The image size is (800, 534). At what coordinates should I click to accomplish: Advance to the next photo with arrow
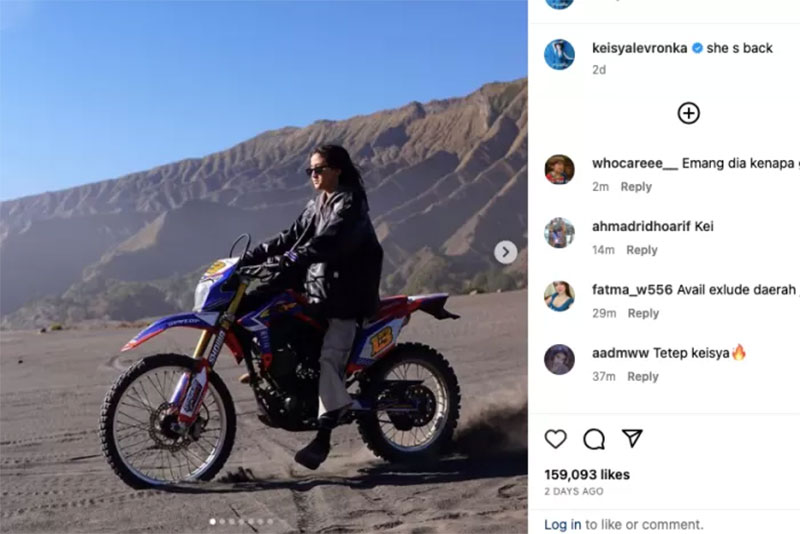click(x=506, y=252)
